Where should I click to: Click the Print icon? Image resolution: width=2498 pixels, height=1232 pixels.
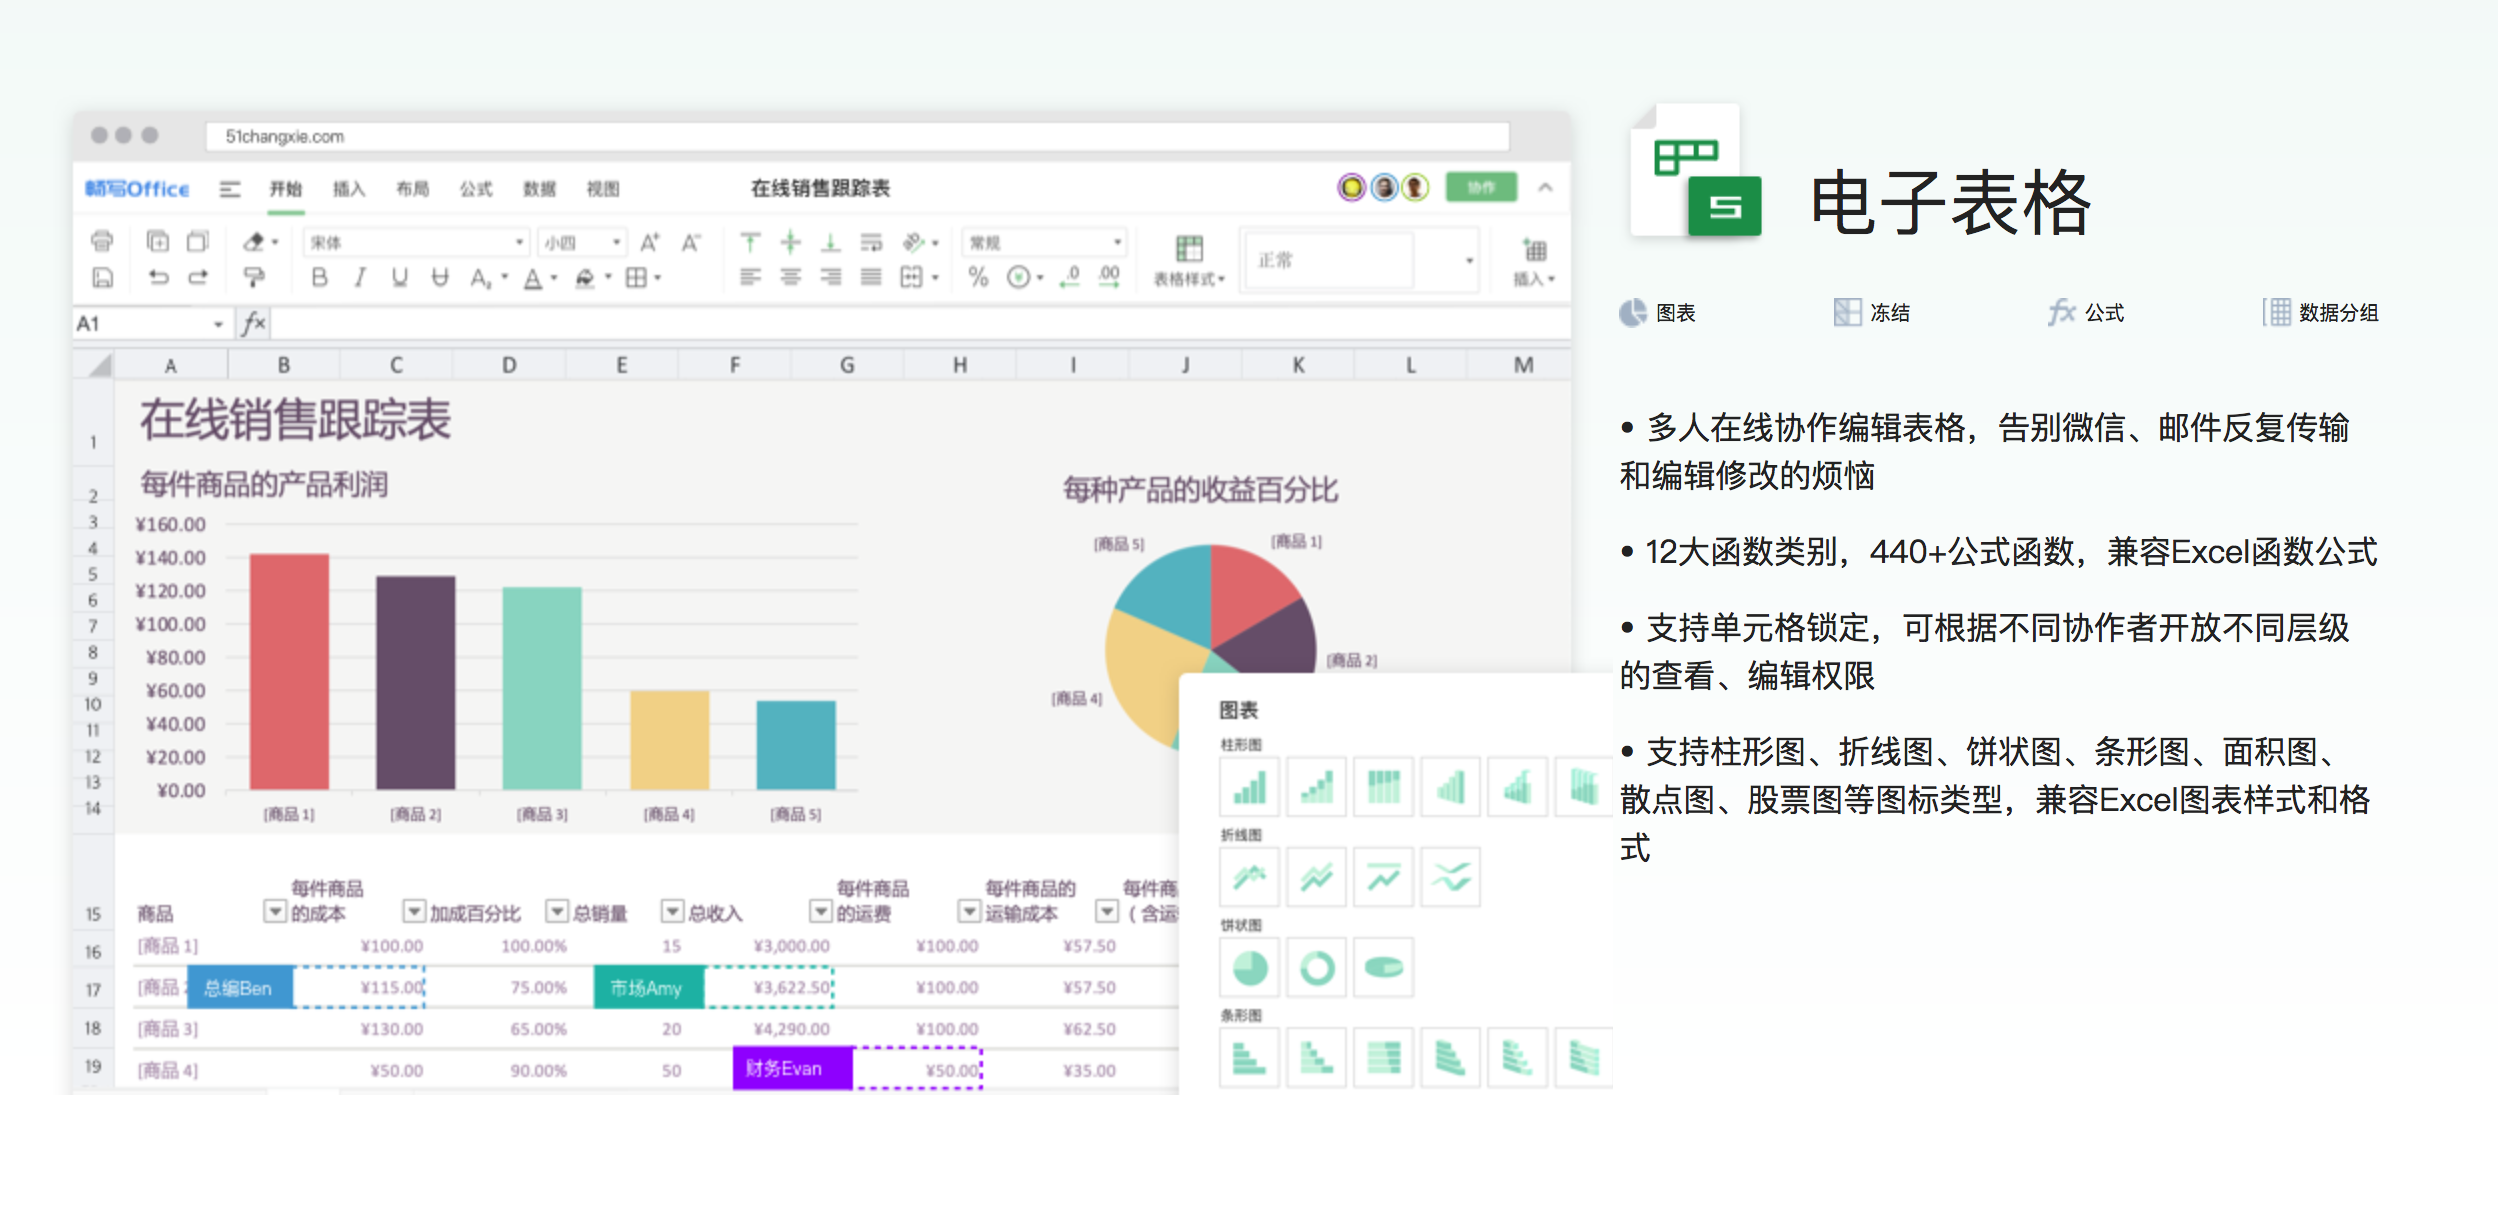point(103,242)
